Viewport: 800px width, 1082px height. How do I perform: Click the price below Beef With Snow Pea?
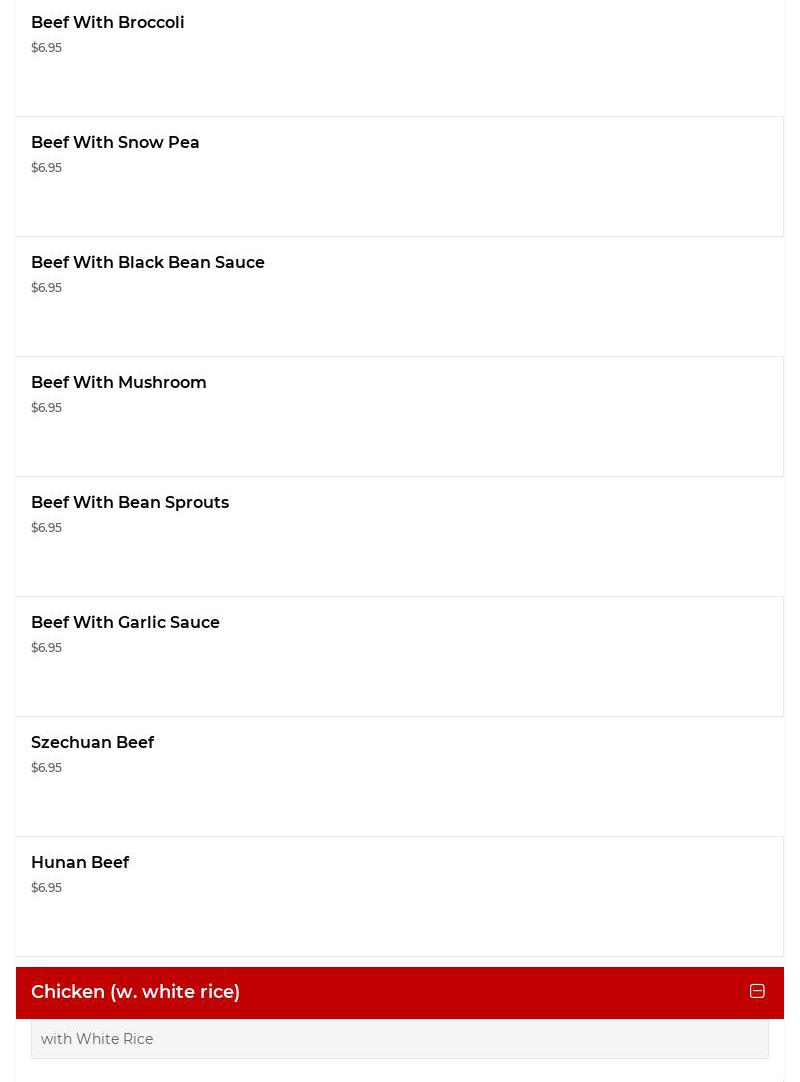coord(46,167)
